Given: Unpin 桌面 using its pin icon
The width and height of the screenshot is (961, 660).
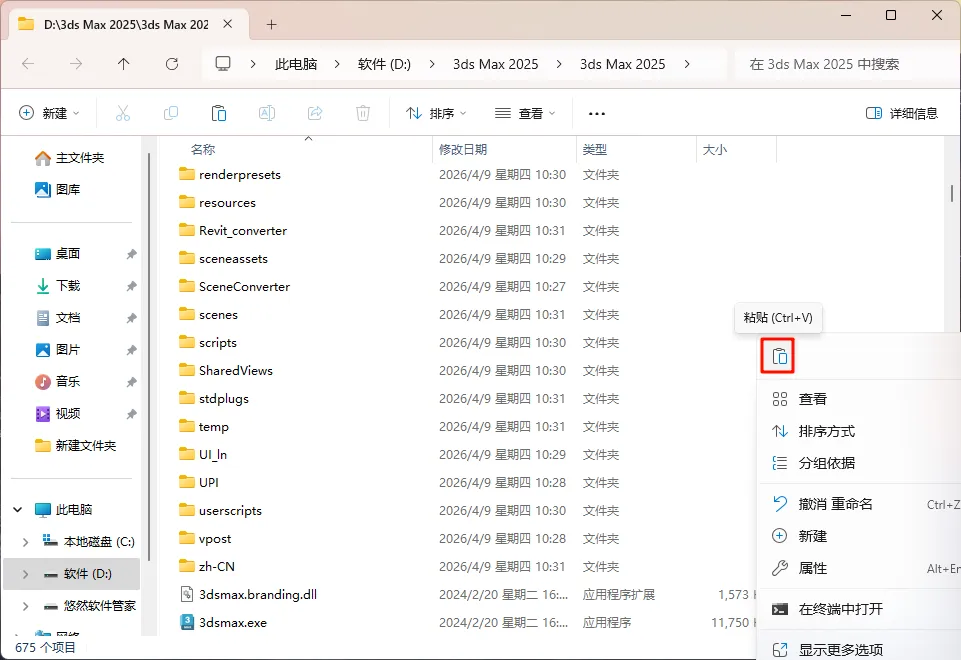Looking at the screenshot, I should [131, 254].
